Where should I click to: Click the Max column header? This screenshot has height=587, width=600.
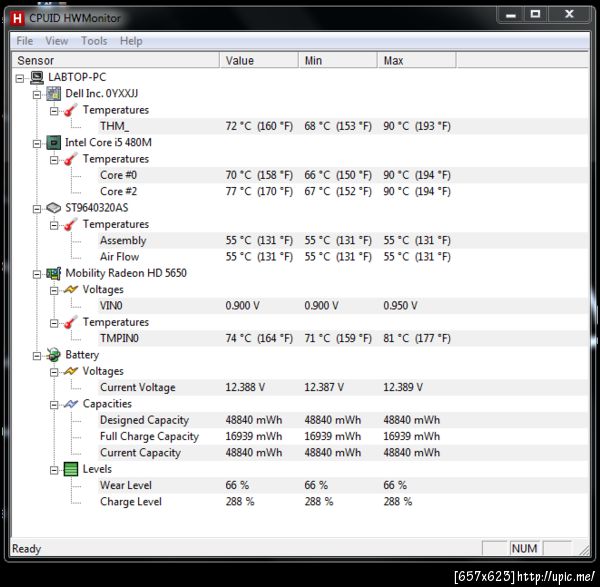coord(417,60)
